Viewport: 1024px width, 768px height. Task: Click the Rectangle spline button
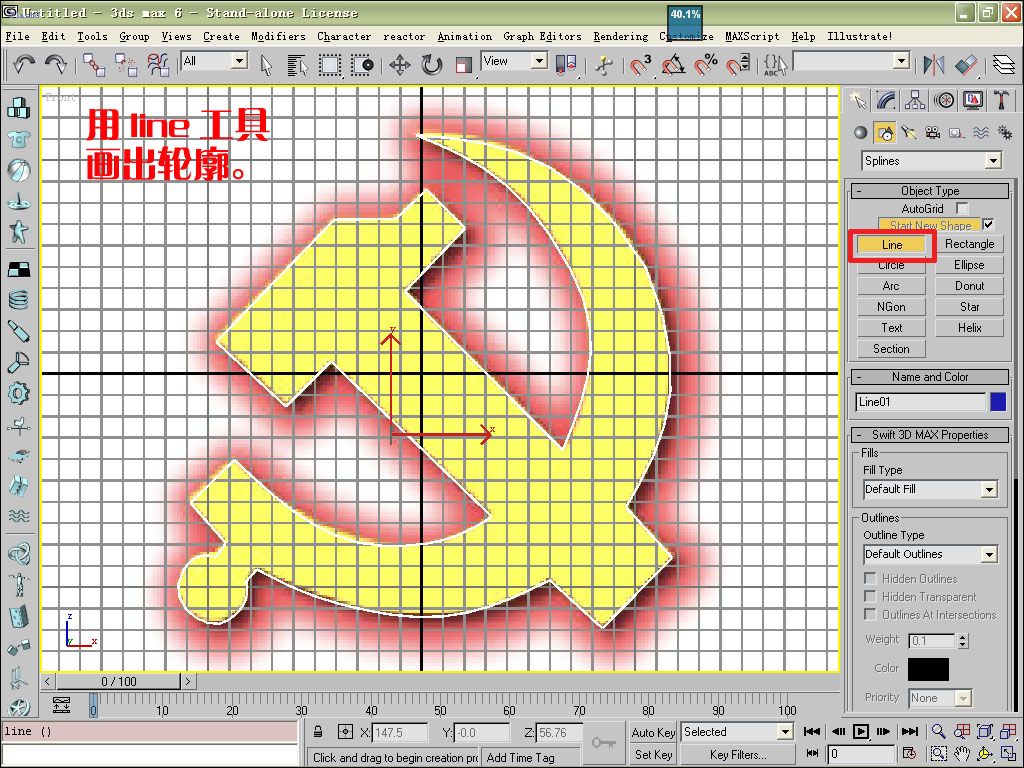[969, 244]
